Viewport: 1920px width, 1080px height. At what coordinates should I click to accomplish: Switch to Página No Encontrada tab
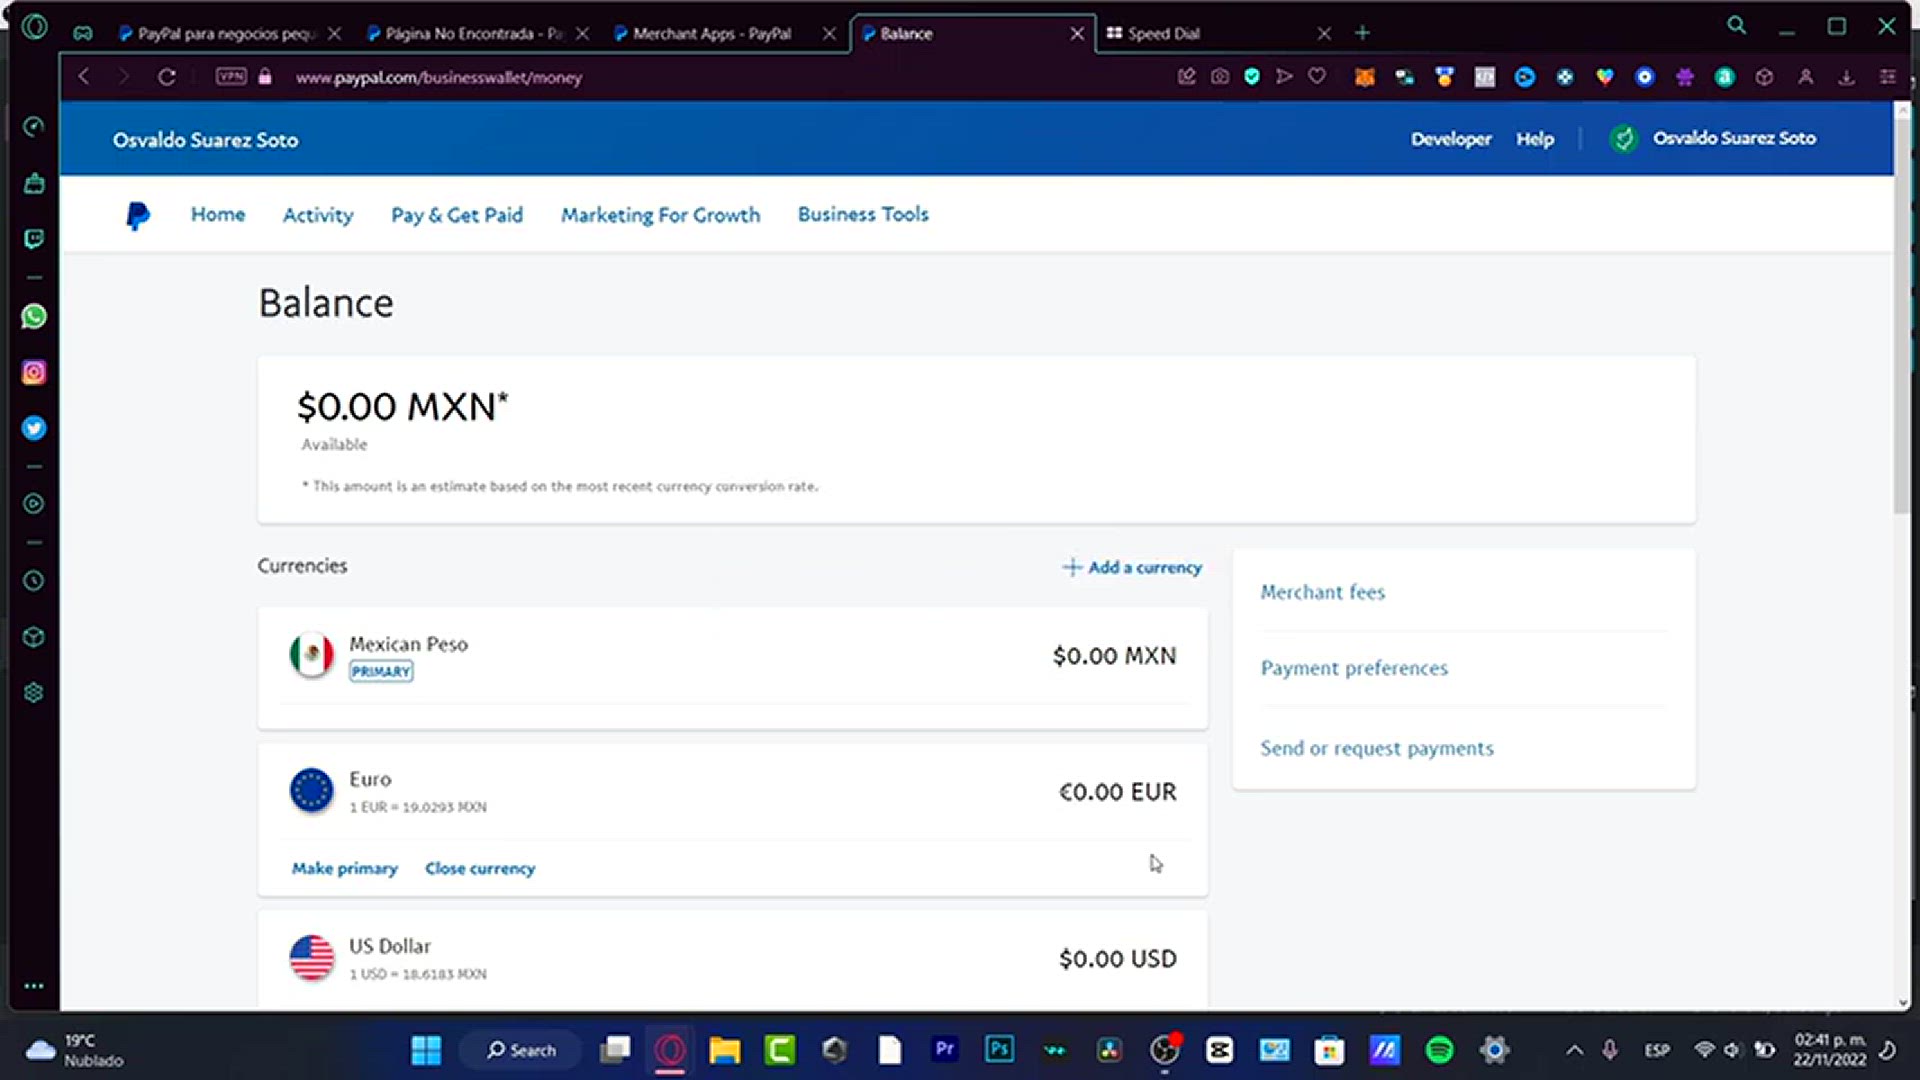click(x=473, y=33)
